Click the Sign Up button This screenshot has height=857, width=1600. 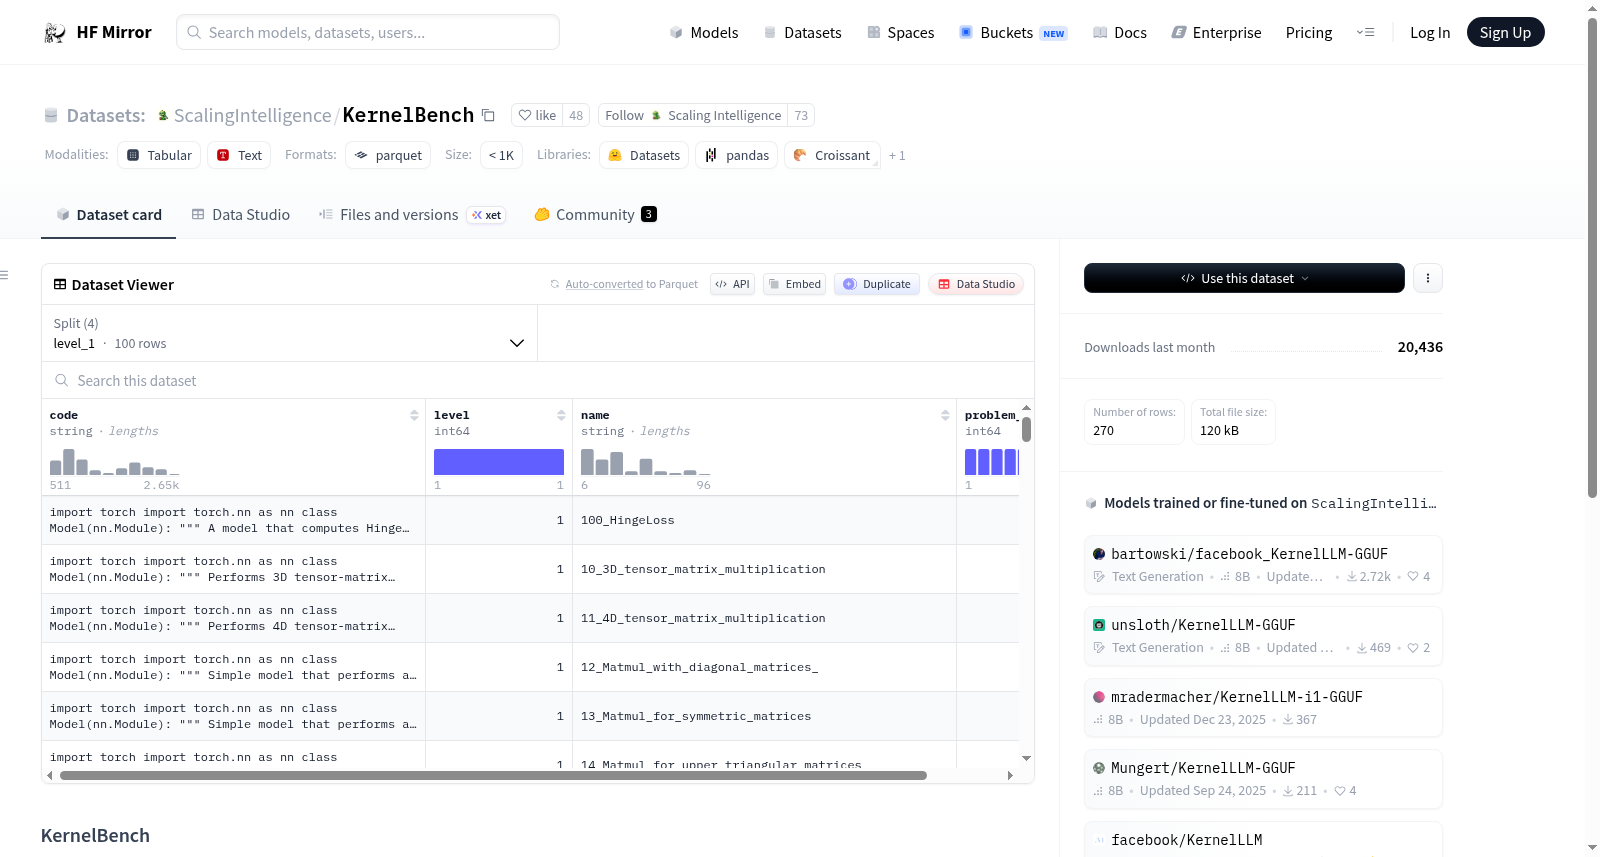pos(1505,32)
